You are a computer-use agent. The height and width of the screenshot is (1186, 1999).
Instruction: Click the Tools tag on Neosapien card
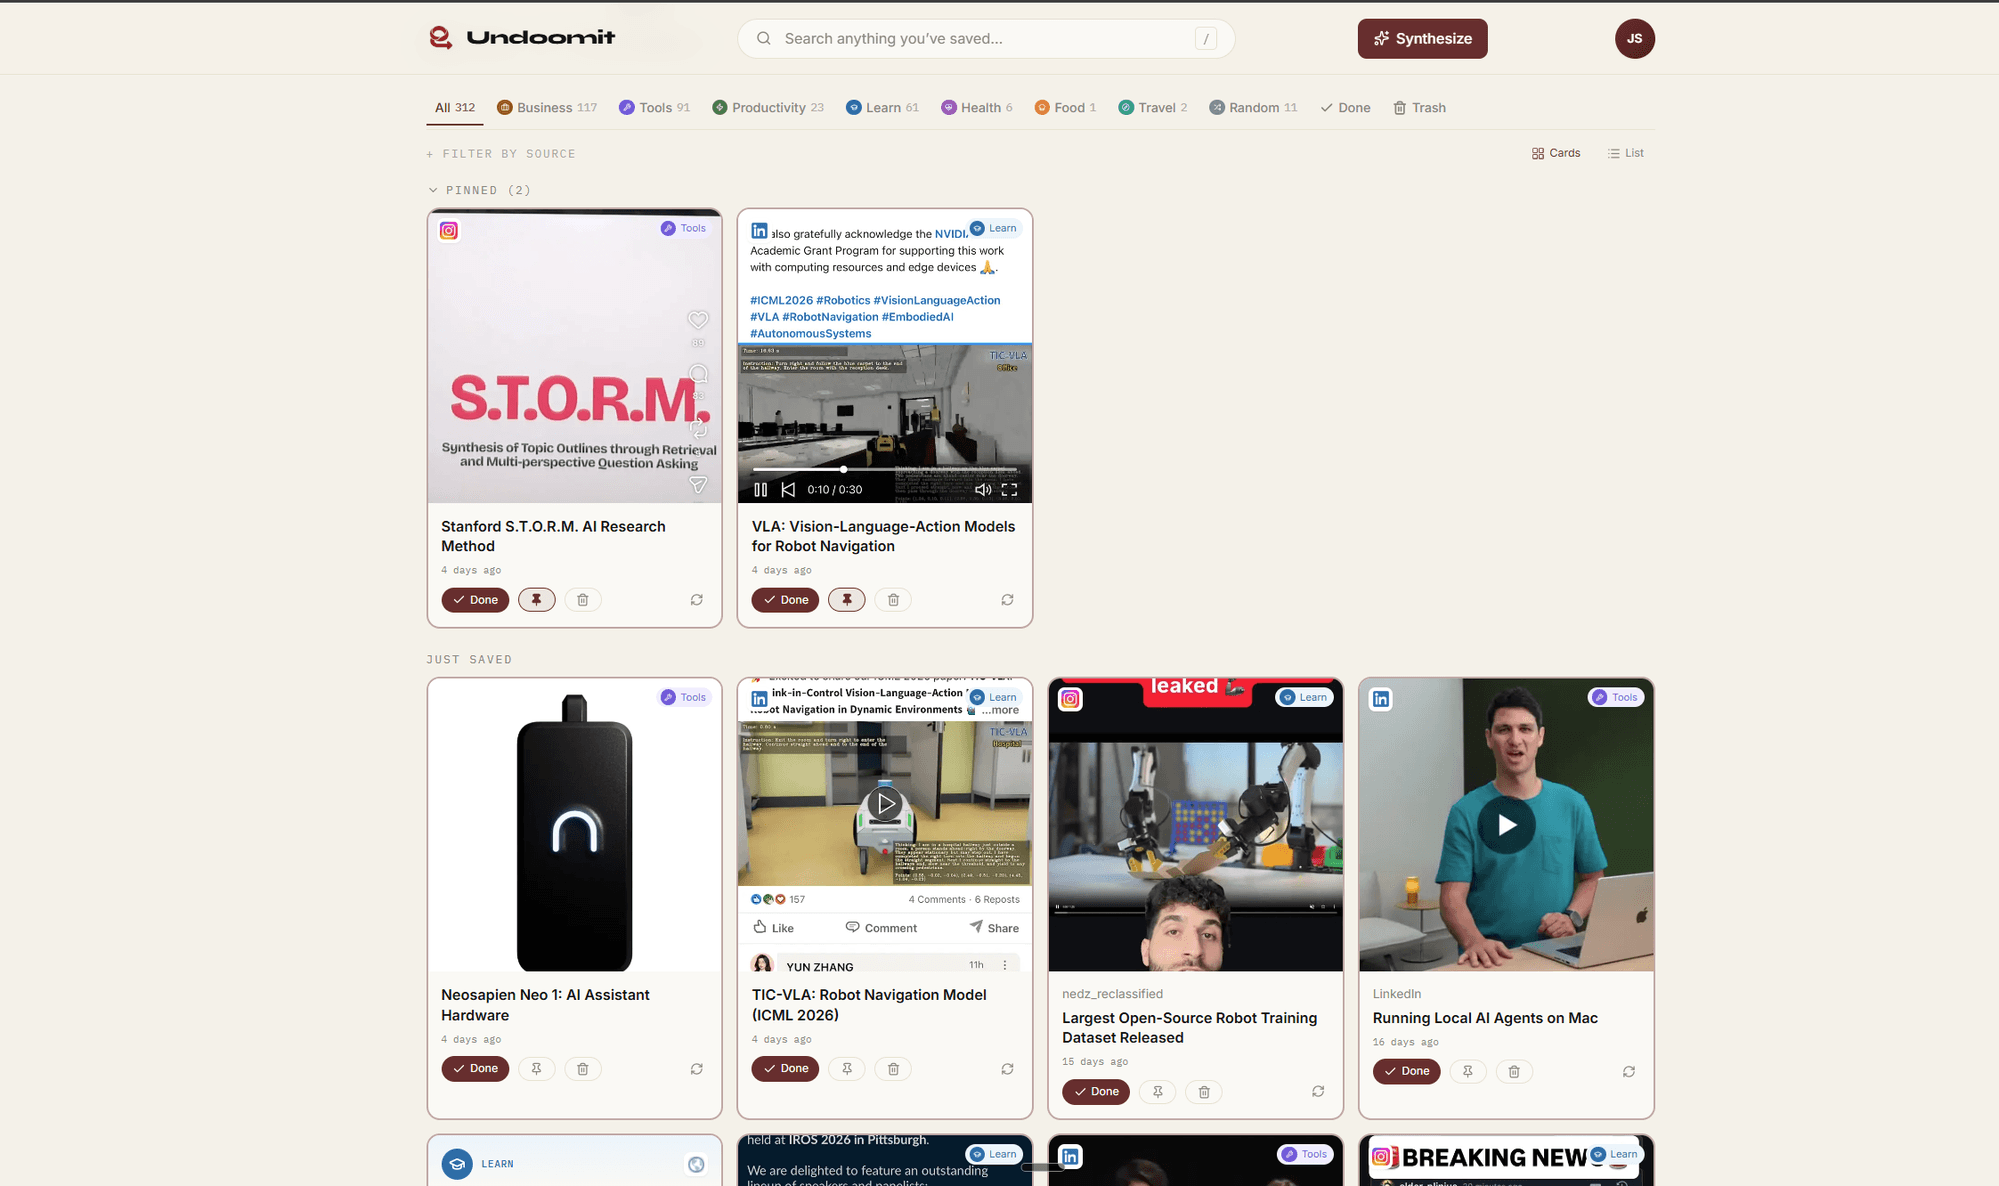[685, 698]
